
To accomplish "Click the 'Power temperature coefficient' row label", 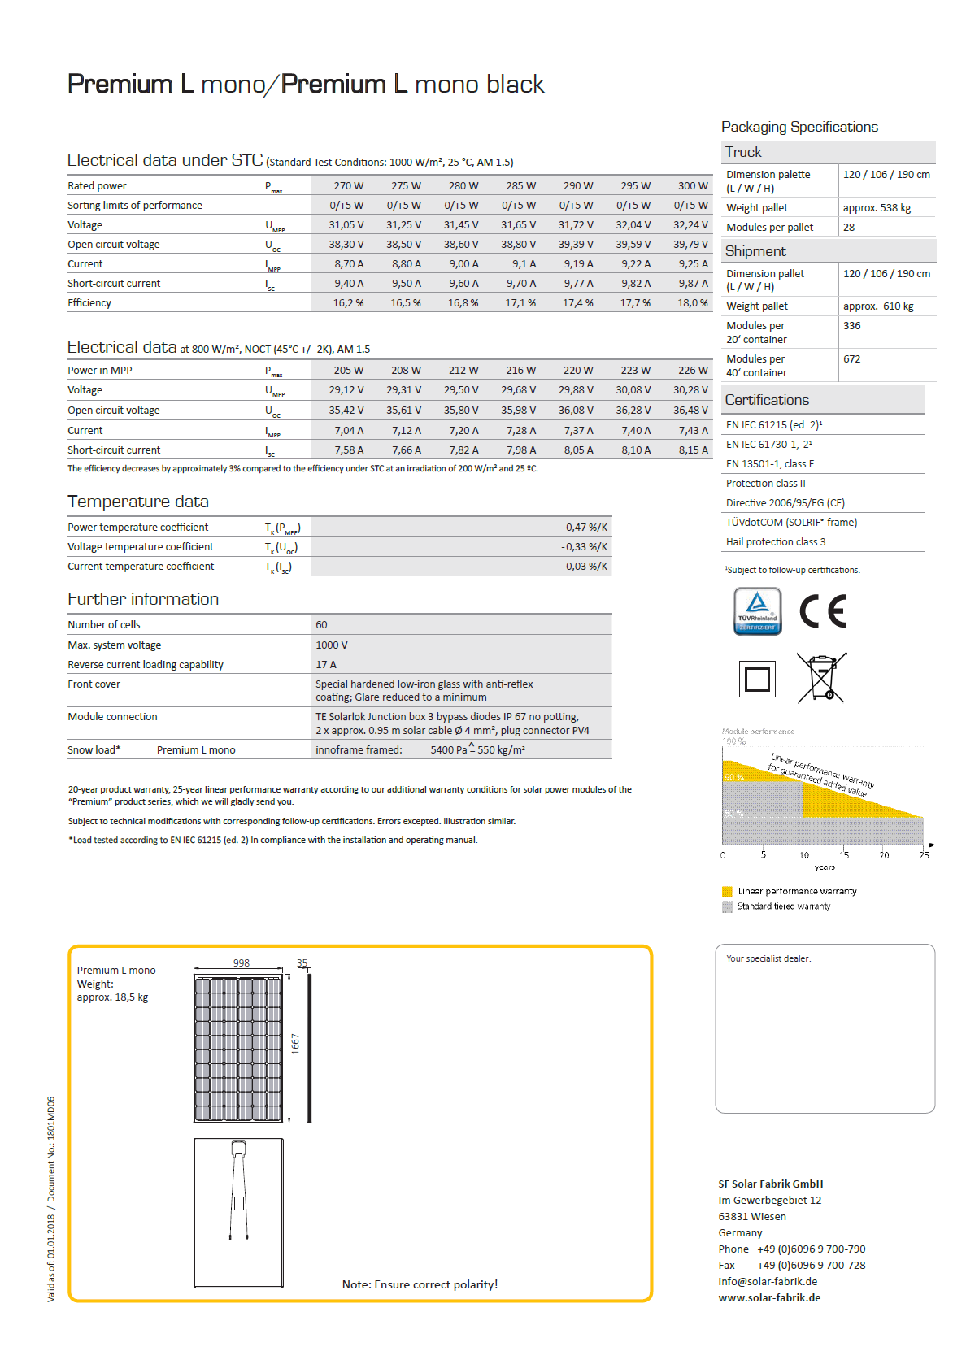I will [138, 527].
